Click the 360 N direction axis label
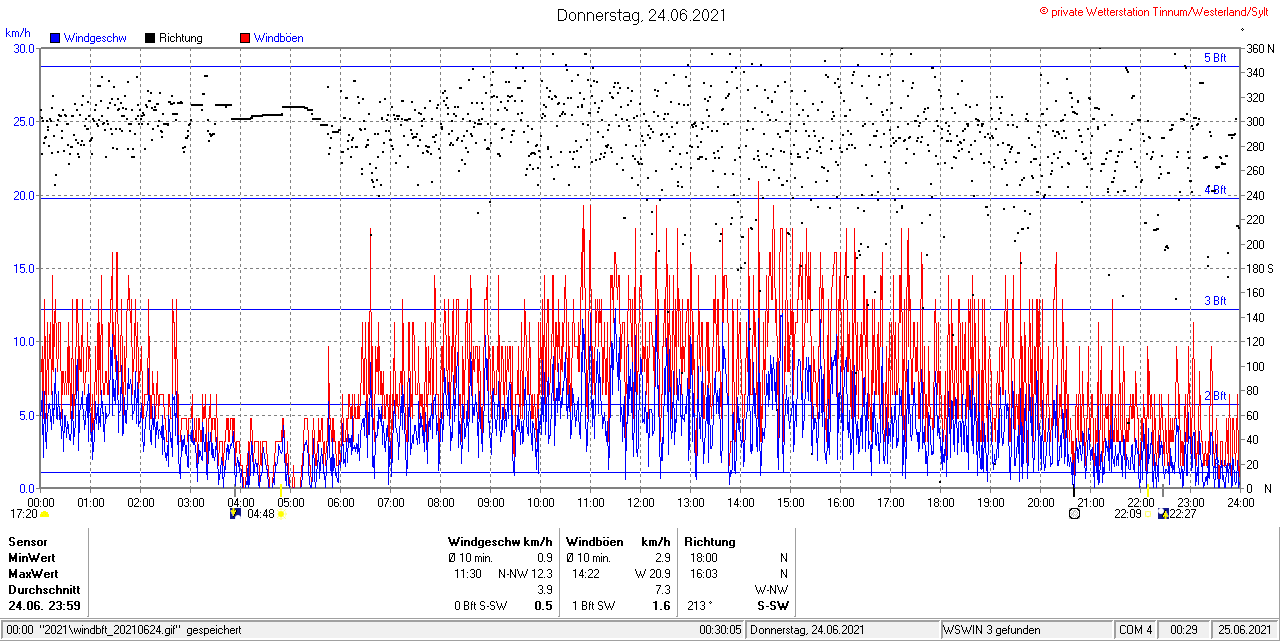Viewport: 1280px width, 641px height. click(1260, 49)
